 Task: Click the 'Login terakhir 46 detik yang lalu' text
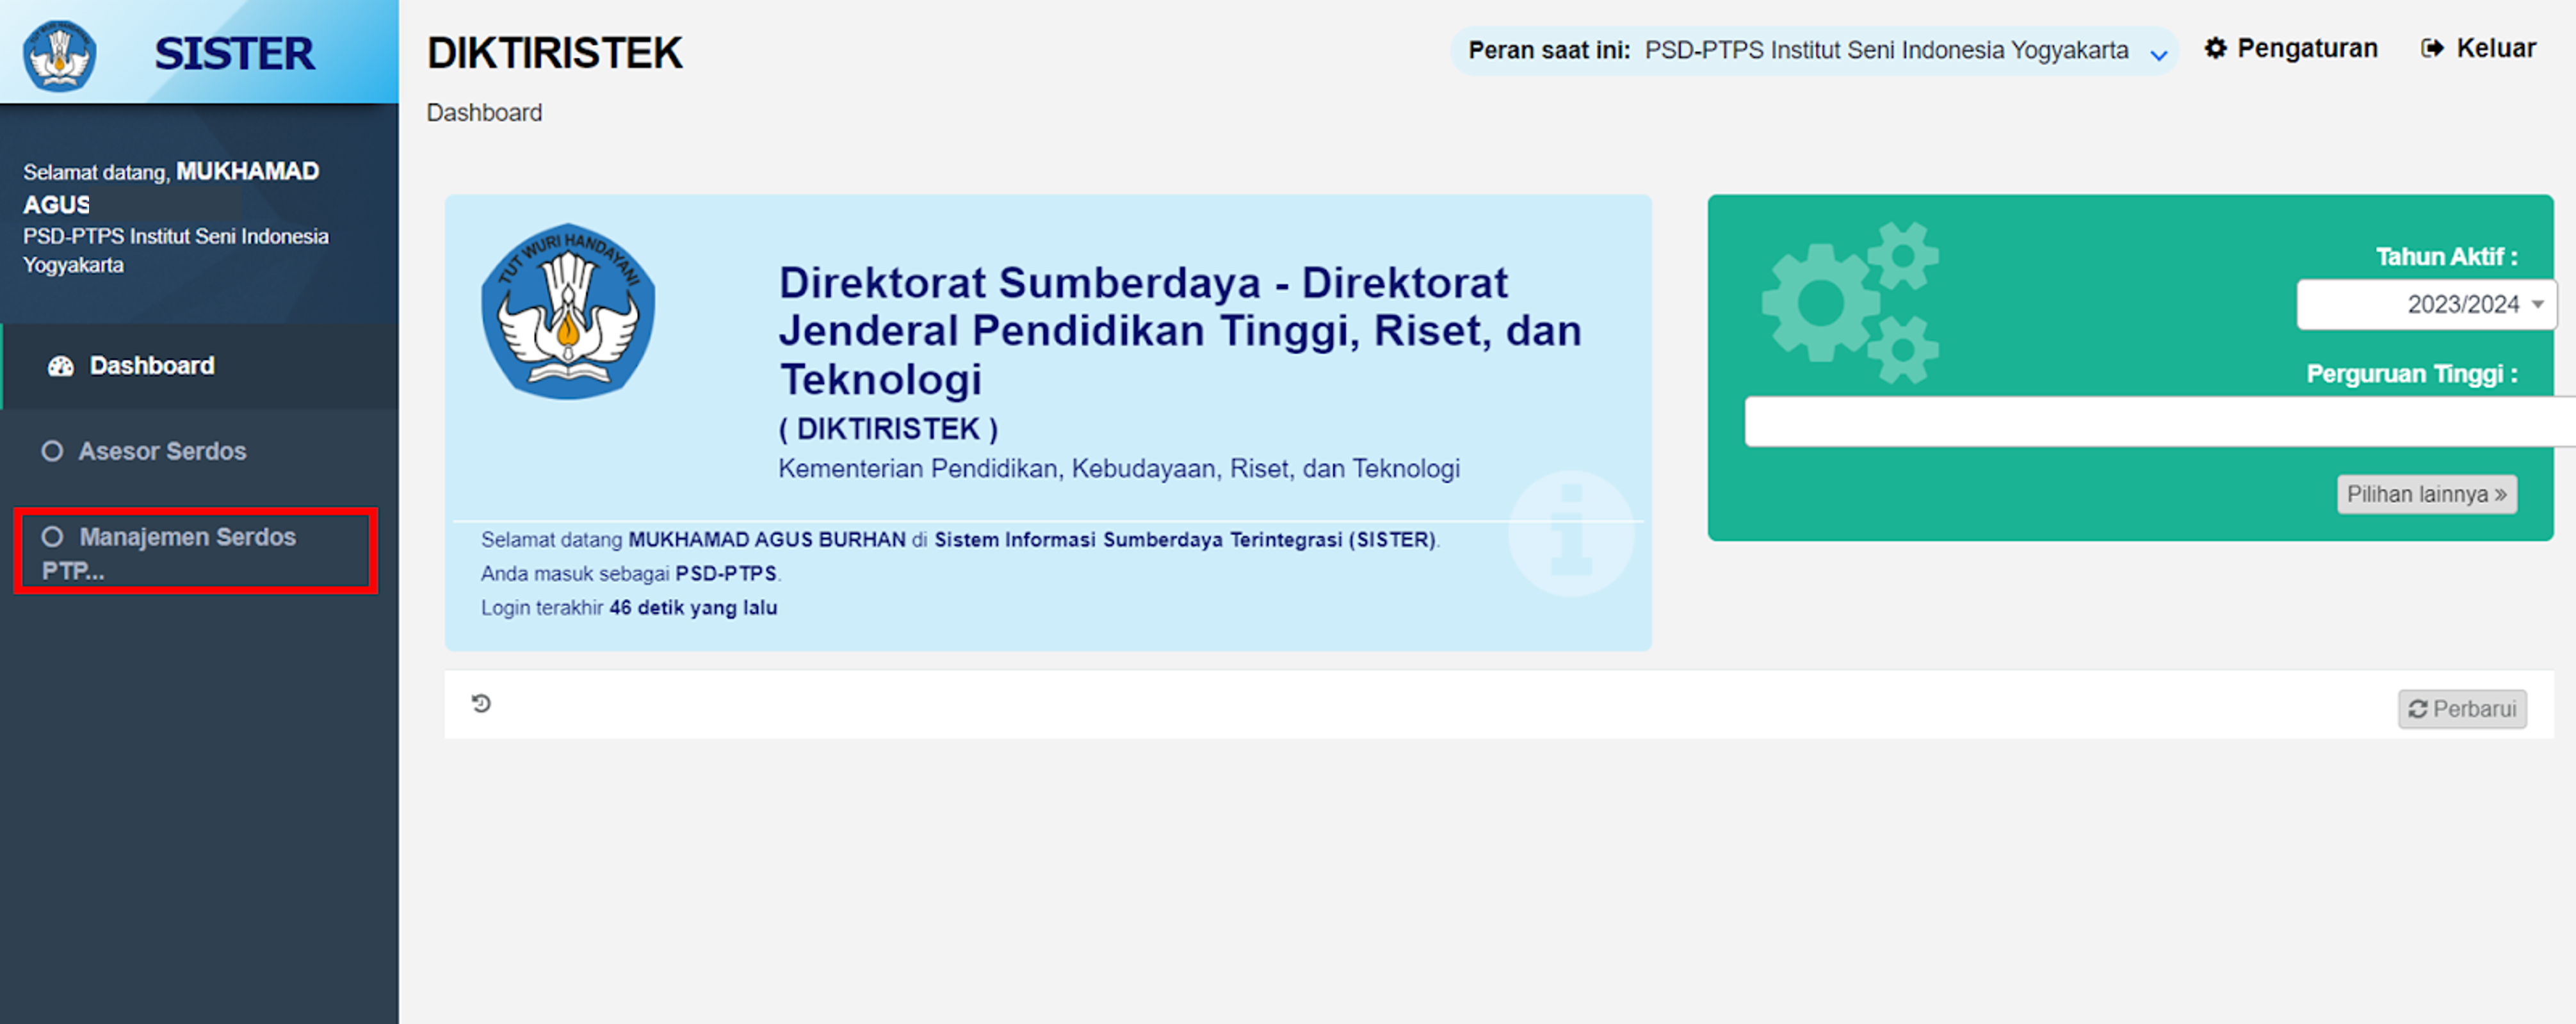pos(629,607)
